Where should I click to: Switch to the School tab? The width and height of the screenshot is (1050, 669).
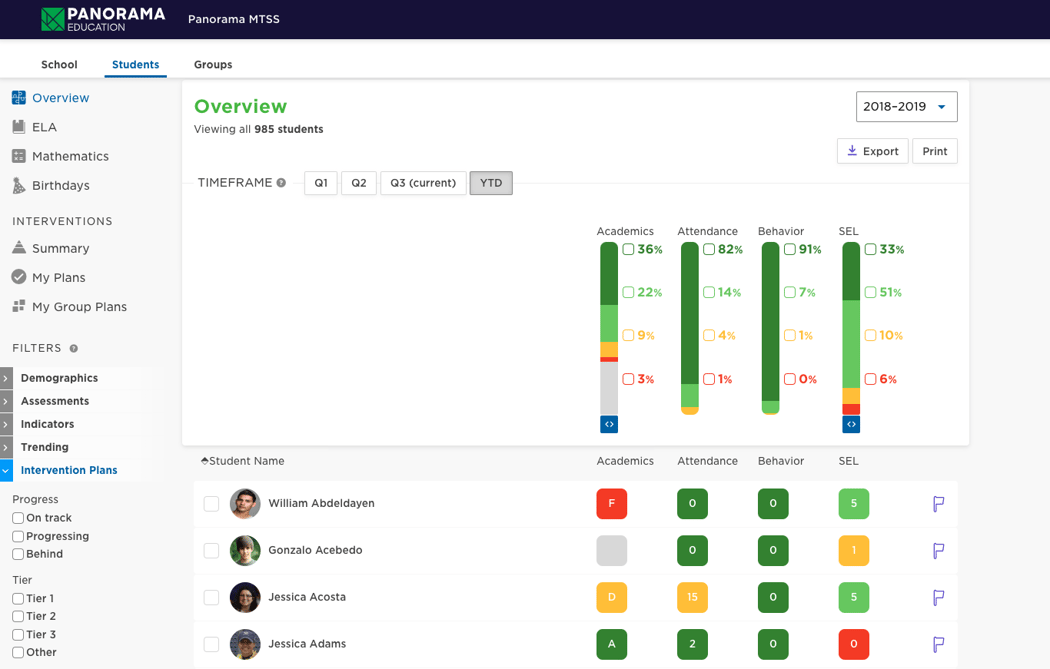pos(59,65)
